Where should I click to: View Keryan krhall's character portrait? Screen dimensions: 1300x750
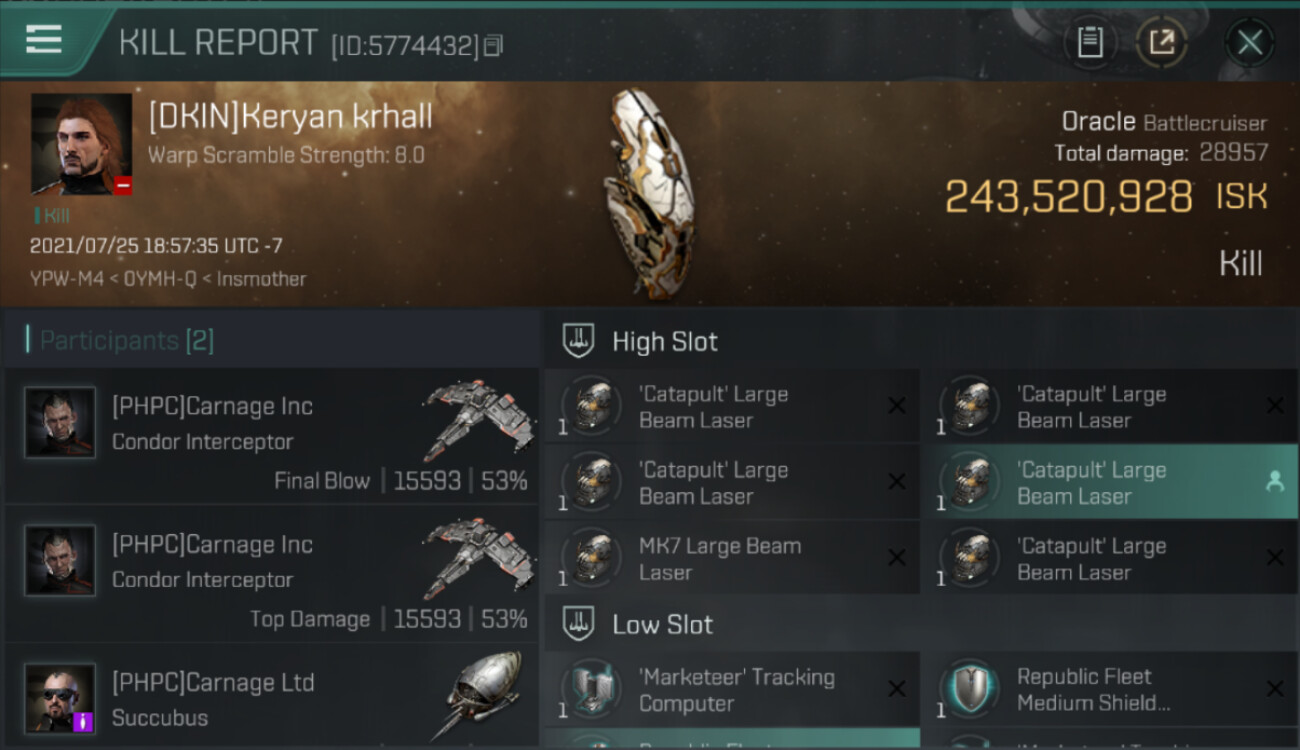coord(82,144)
